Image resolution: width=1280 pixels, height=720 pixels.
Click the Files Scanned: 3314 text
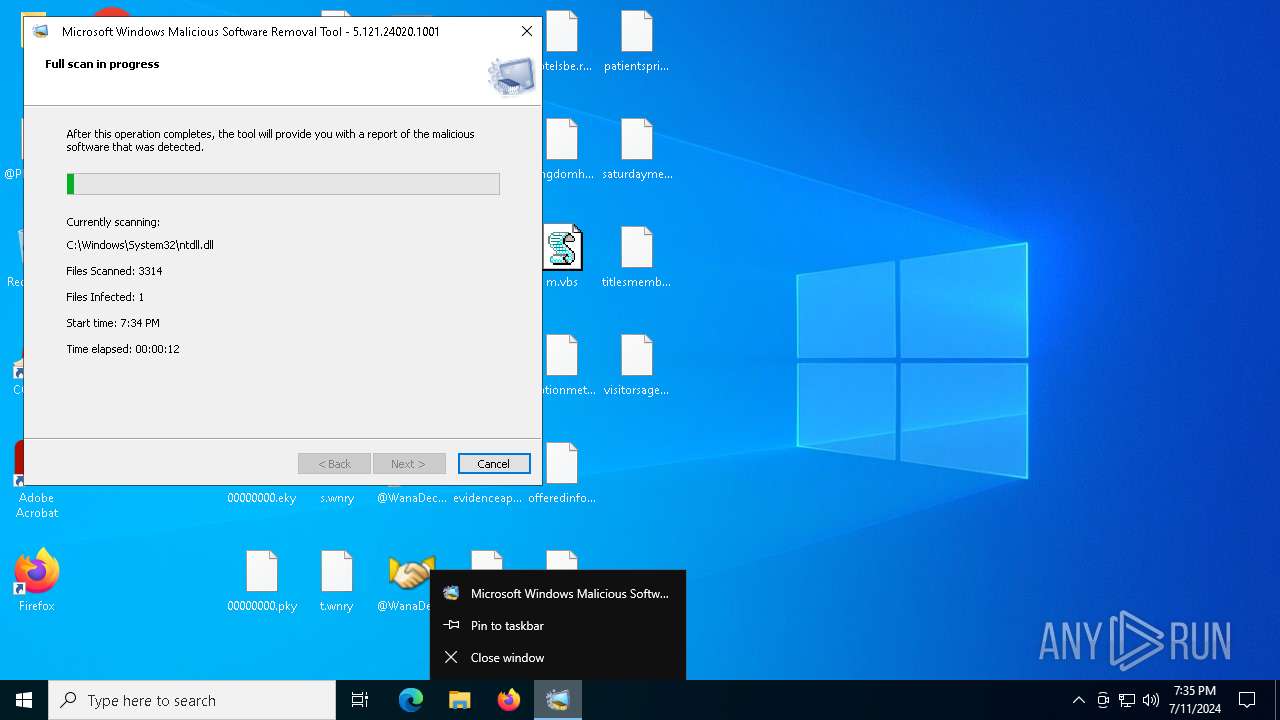click(114, 271)
